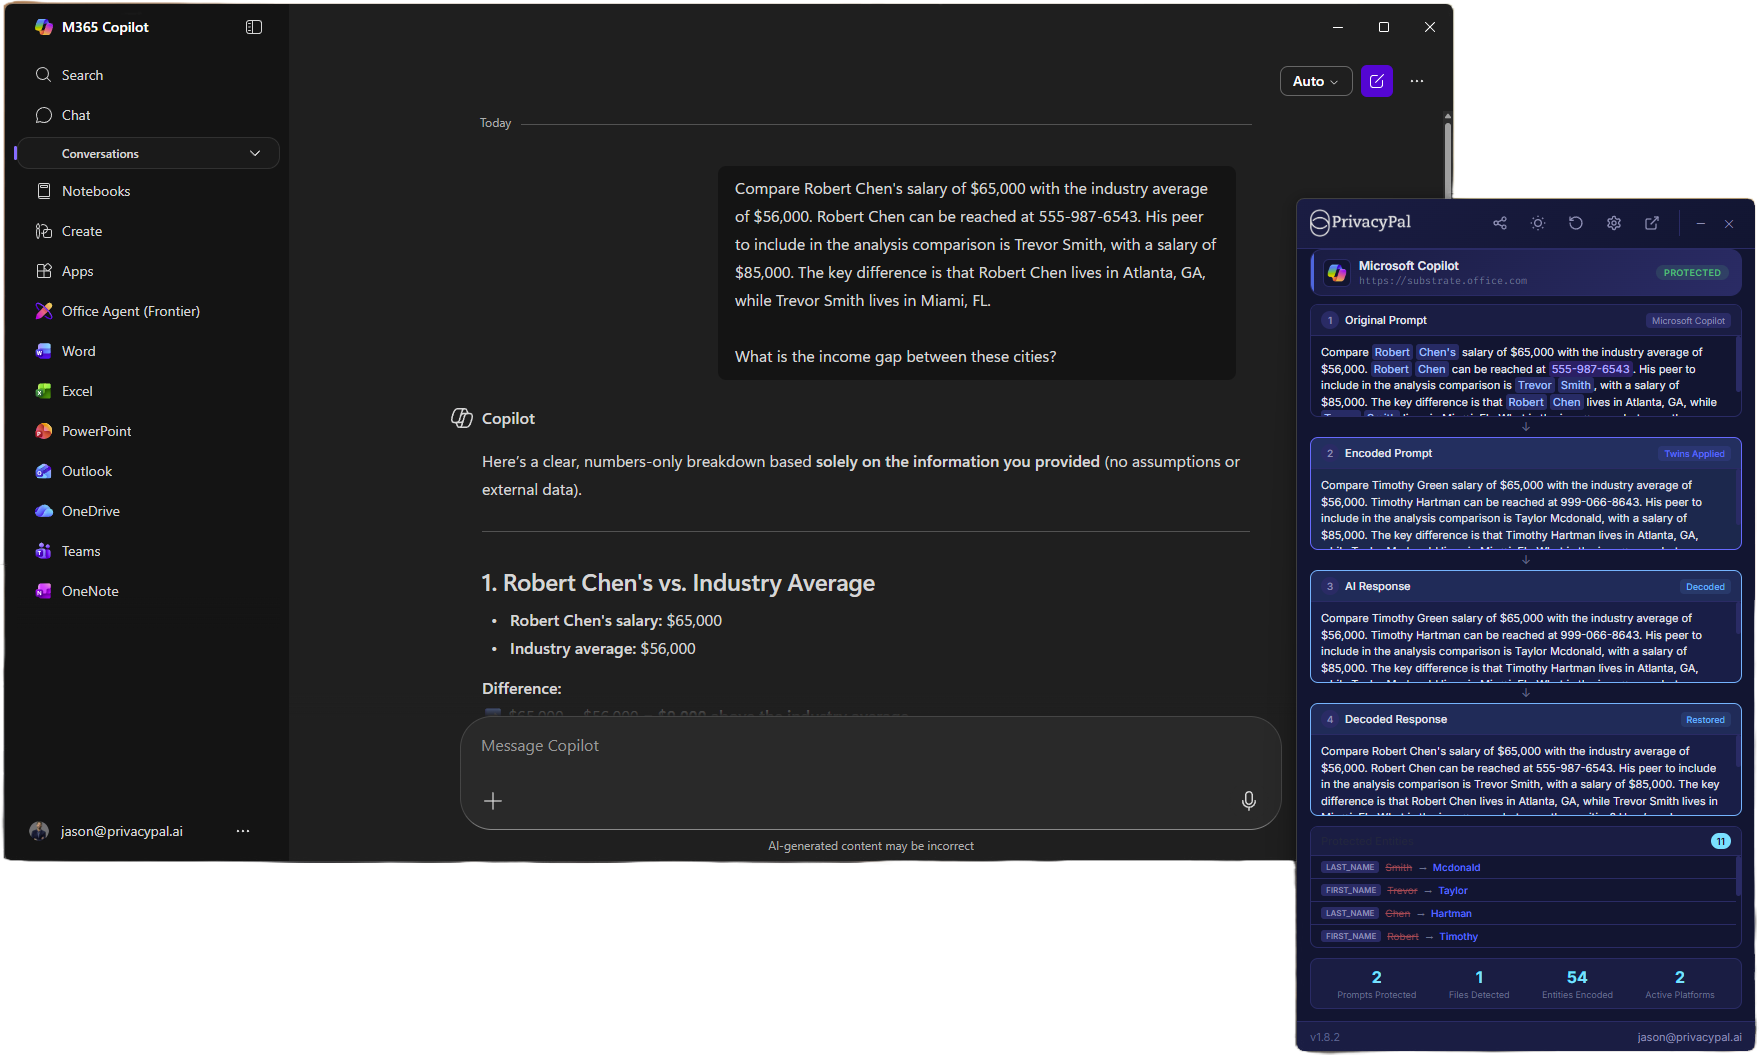Open account more options ellipsis
This screenshot has width=1759, height=1055.
click(243, 831)
